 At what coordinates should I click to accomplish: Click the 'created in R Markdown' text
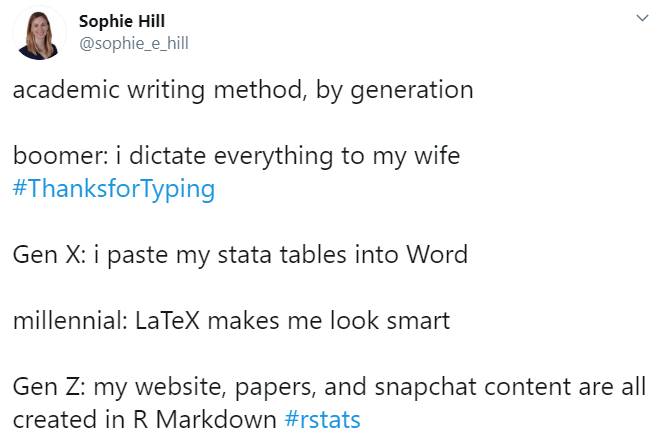145,420
